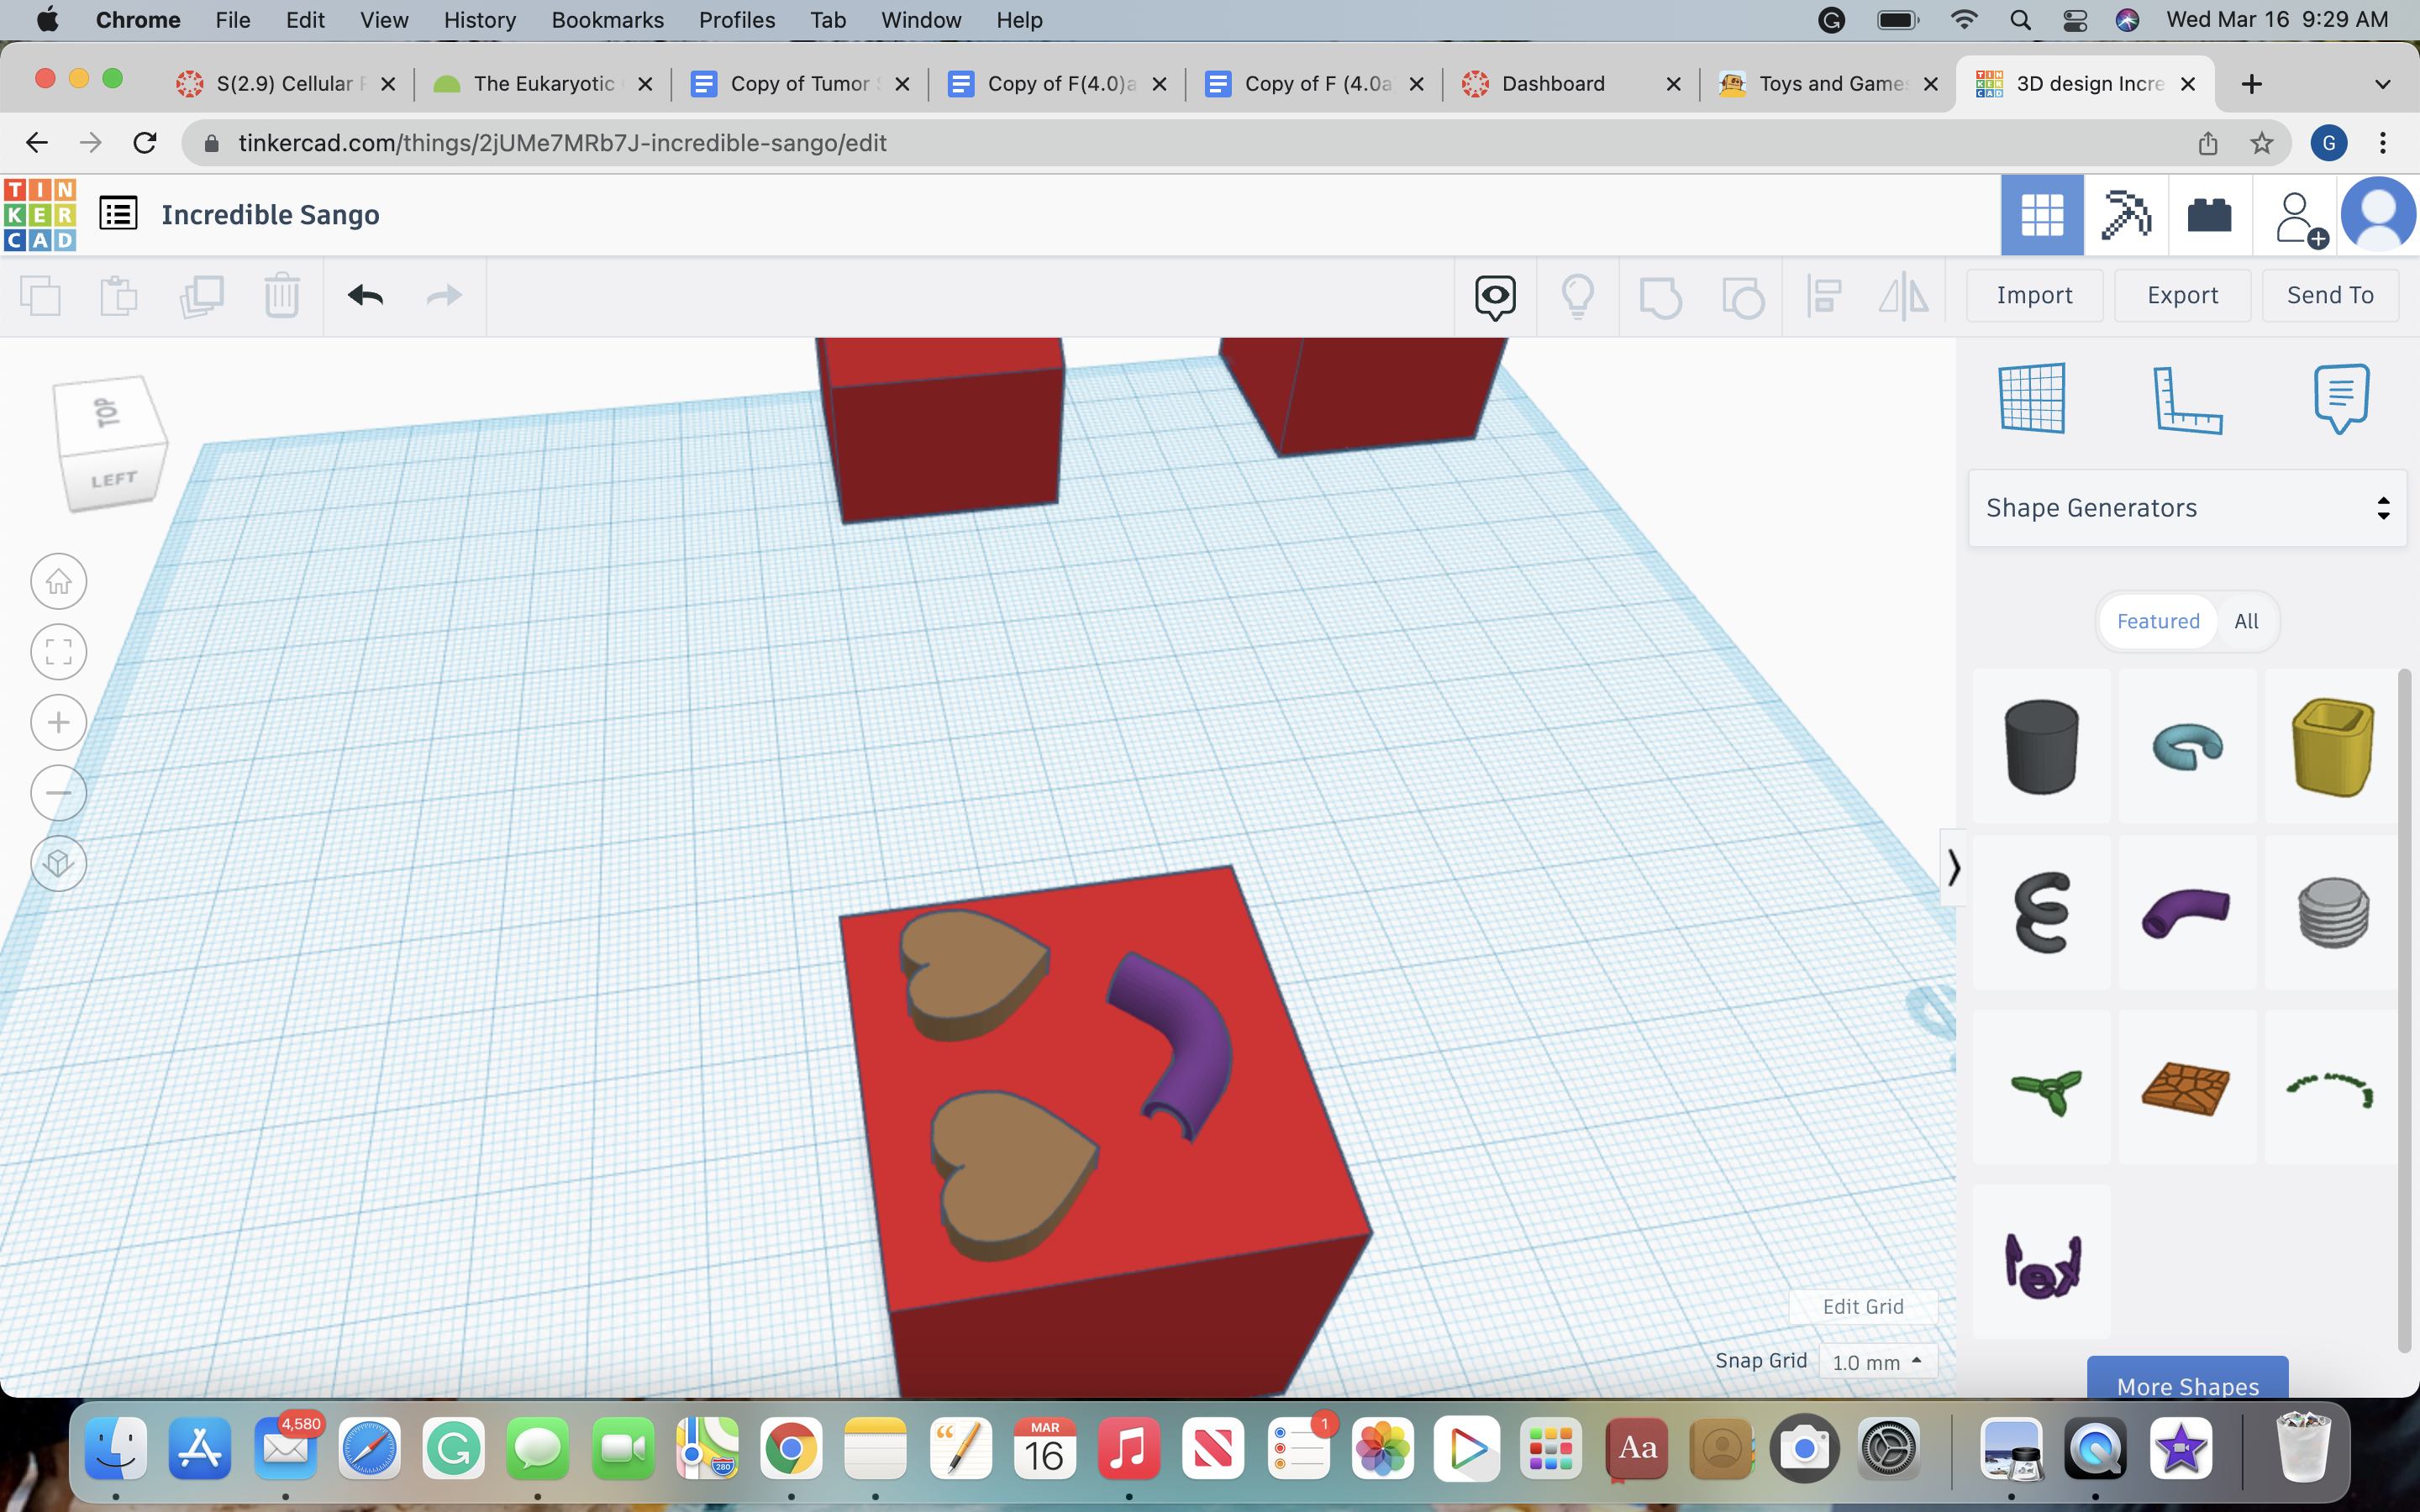Select the Ruler tool
This screenshot has width=2420, height=1512.
tap(2187, 398)
